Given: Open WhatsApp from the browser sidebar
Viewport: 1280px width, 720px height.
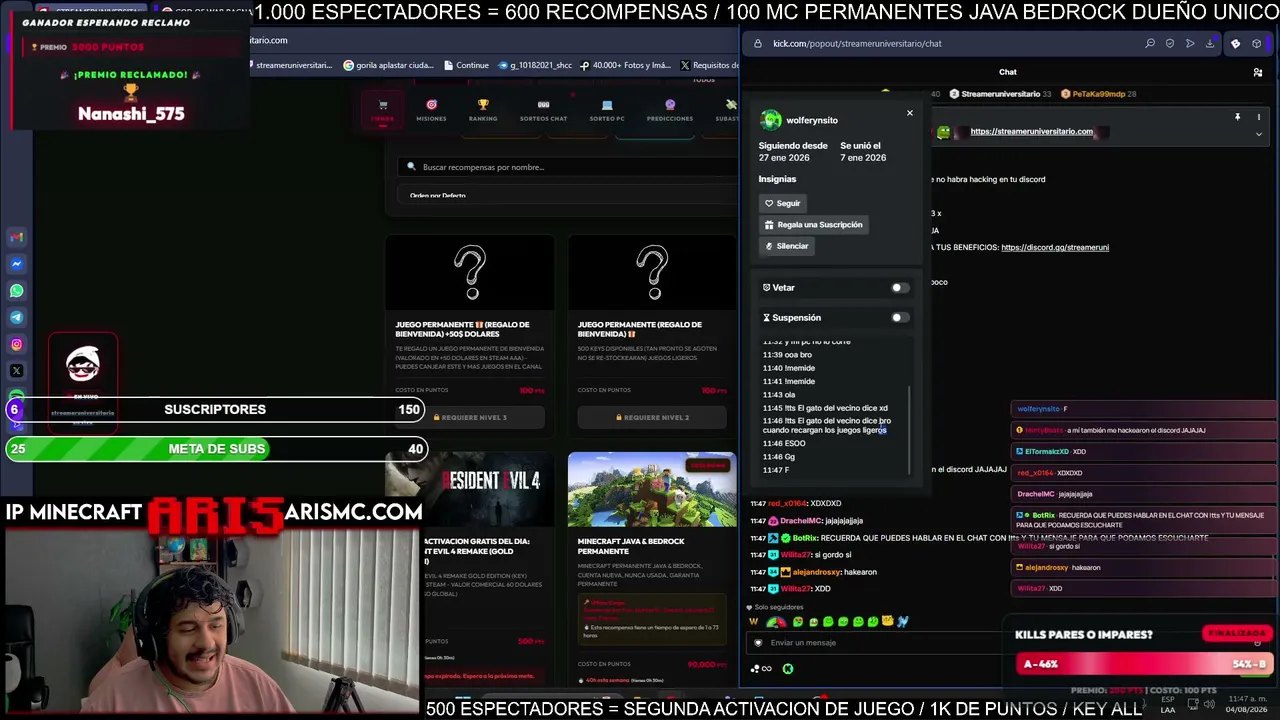Looking at the screenshot, I should [17, 291].
